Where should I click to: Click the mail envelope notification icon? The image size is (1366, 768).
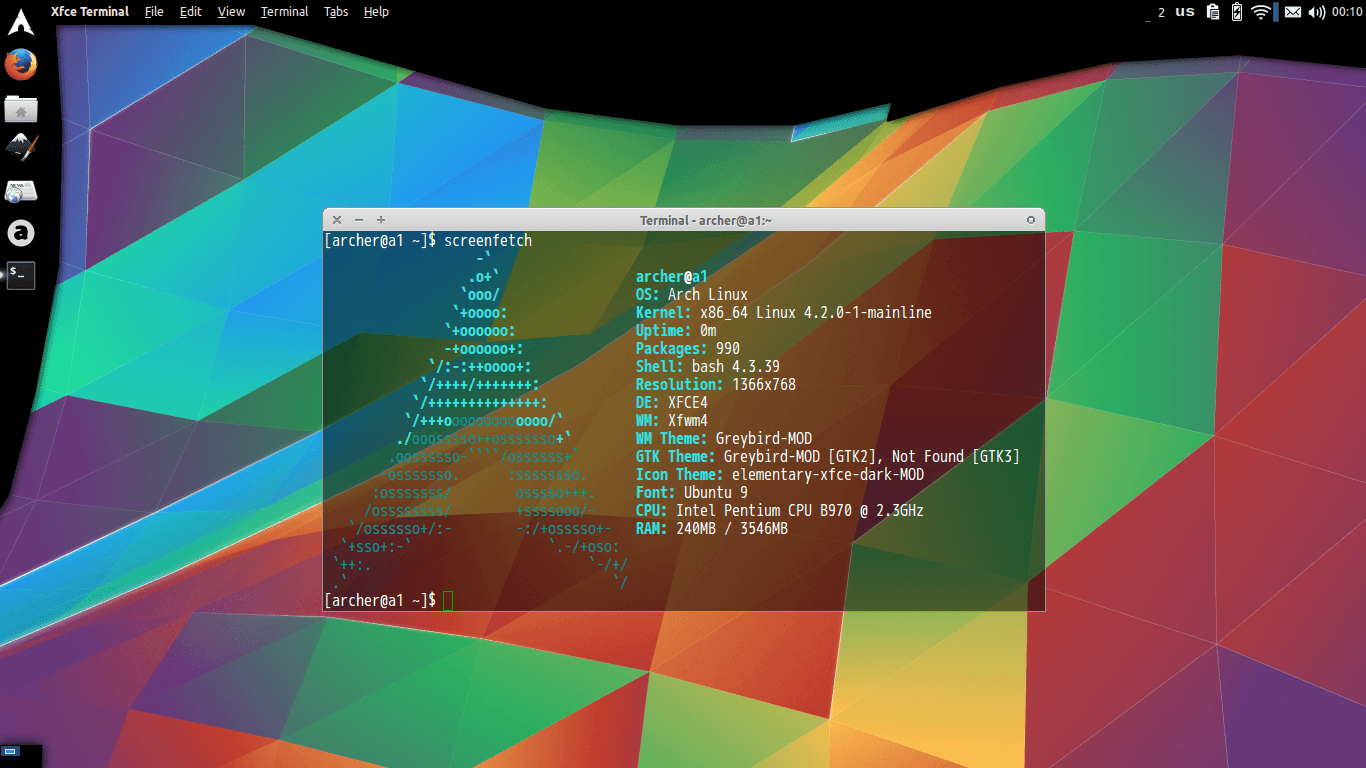[x=1293, y=12]
